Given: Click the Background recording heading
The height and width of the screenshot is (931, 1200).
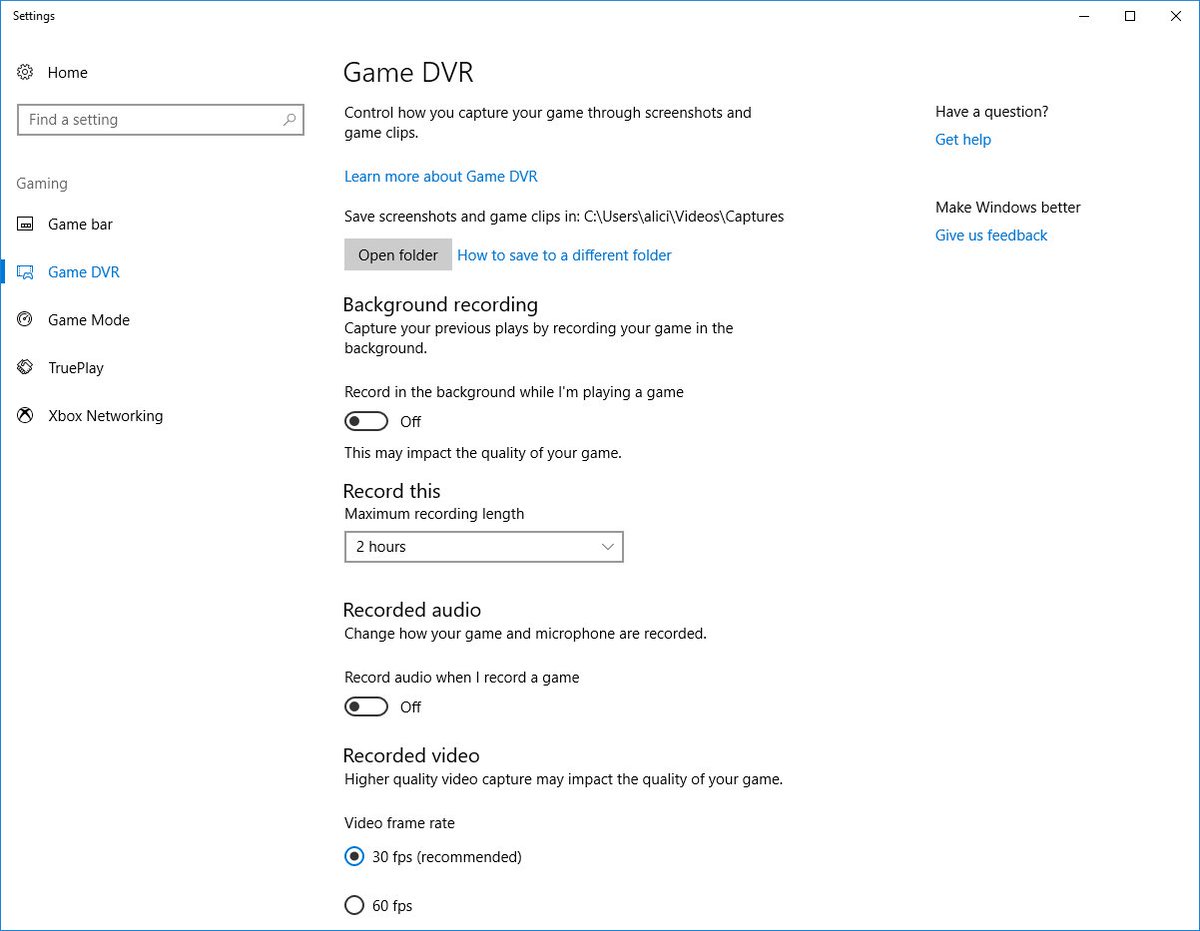Looking at the screenshot, I should (x=440, y=304).
